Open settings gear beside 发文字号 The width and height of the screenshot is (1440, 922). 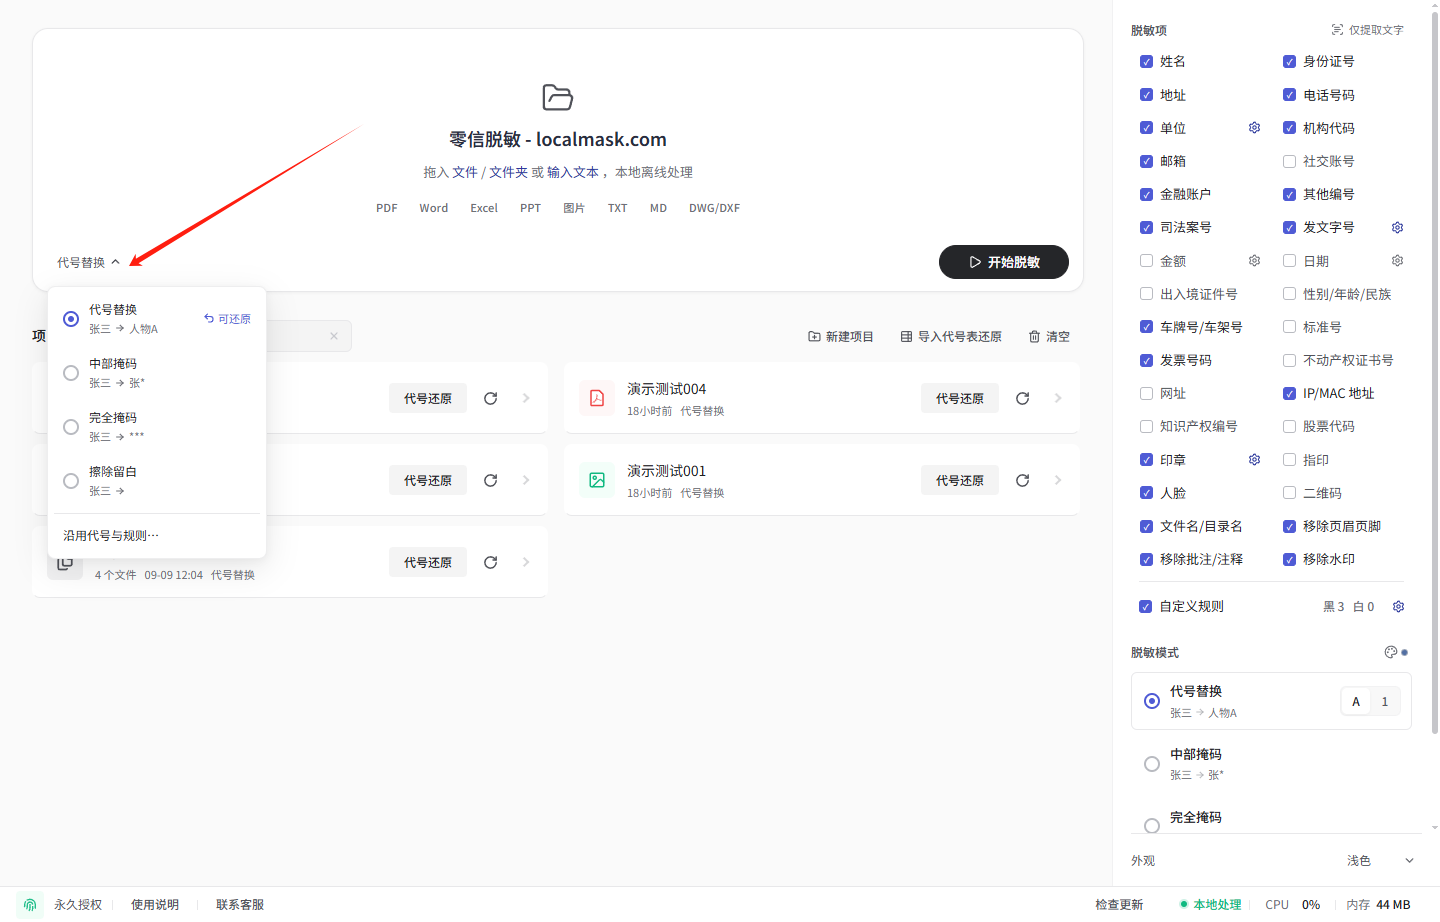coord(1397,228)
